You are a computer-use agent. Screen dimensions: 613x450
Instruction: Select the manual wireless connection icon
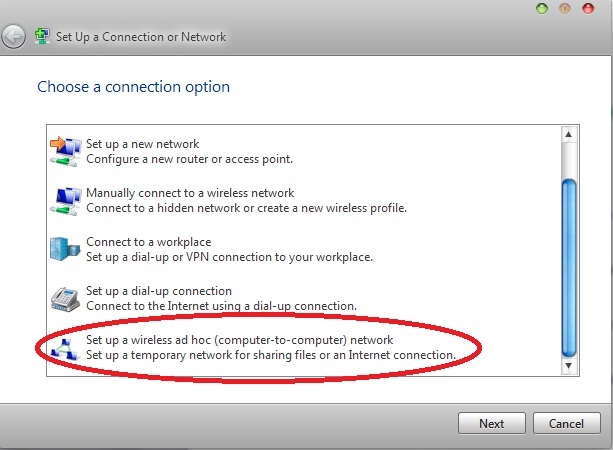pyautogui.click(x=66, y=201)
